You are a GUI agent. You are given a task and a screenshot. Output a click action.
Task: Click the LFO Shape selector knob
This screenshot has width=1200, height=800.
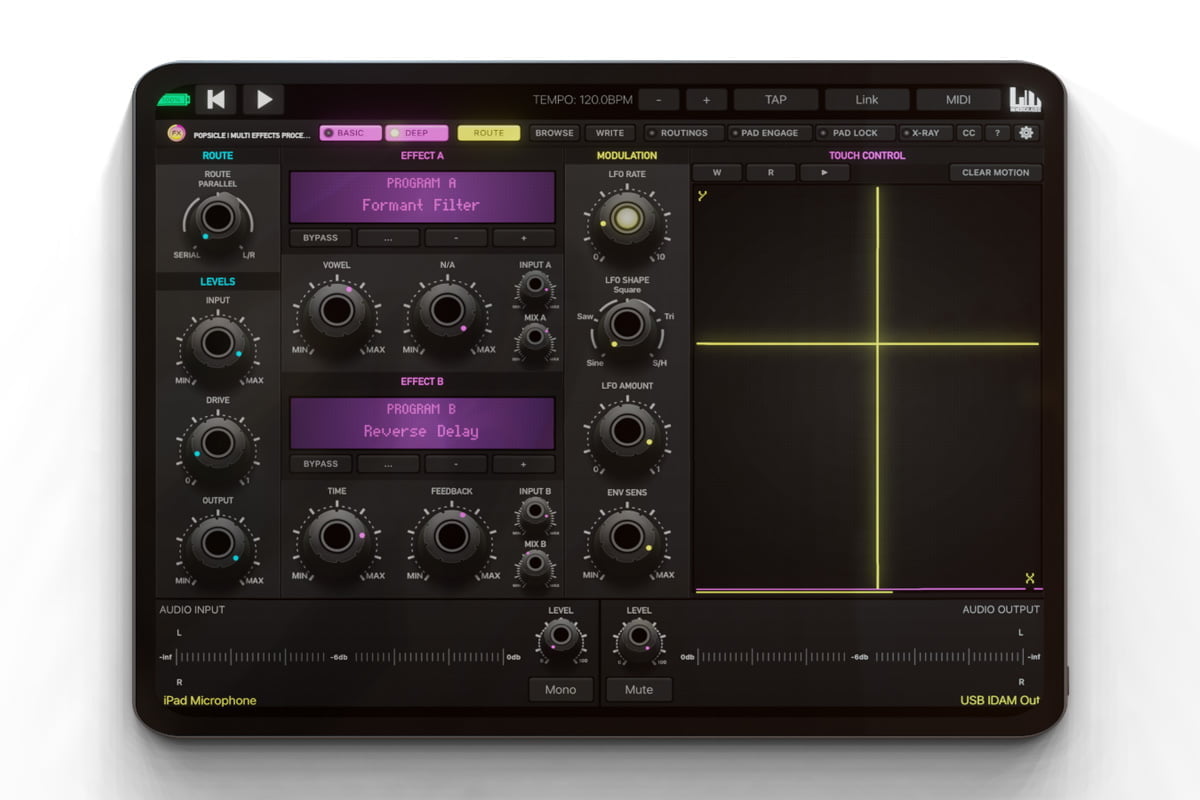(x=627, y=324)
